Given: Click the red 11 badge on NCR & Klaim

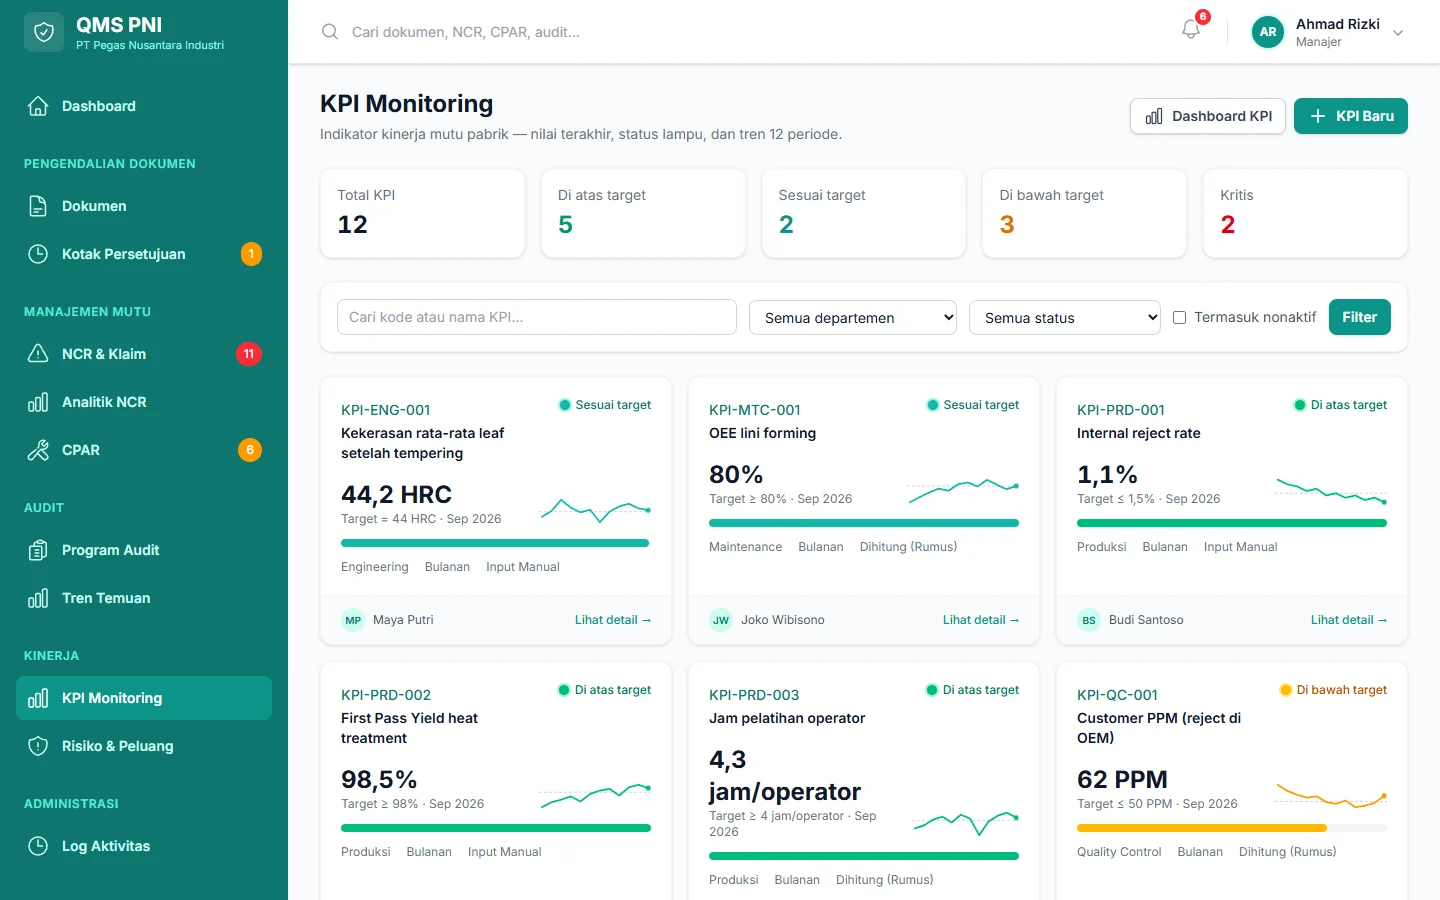Looking at the screenshot, I should click(249, 354).
